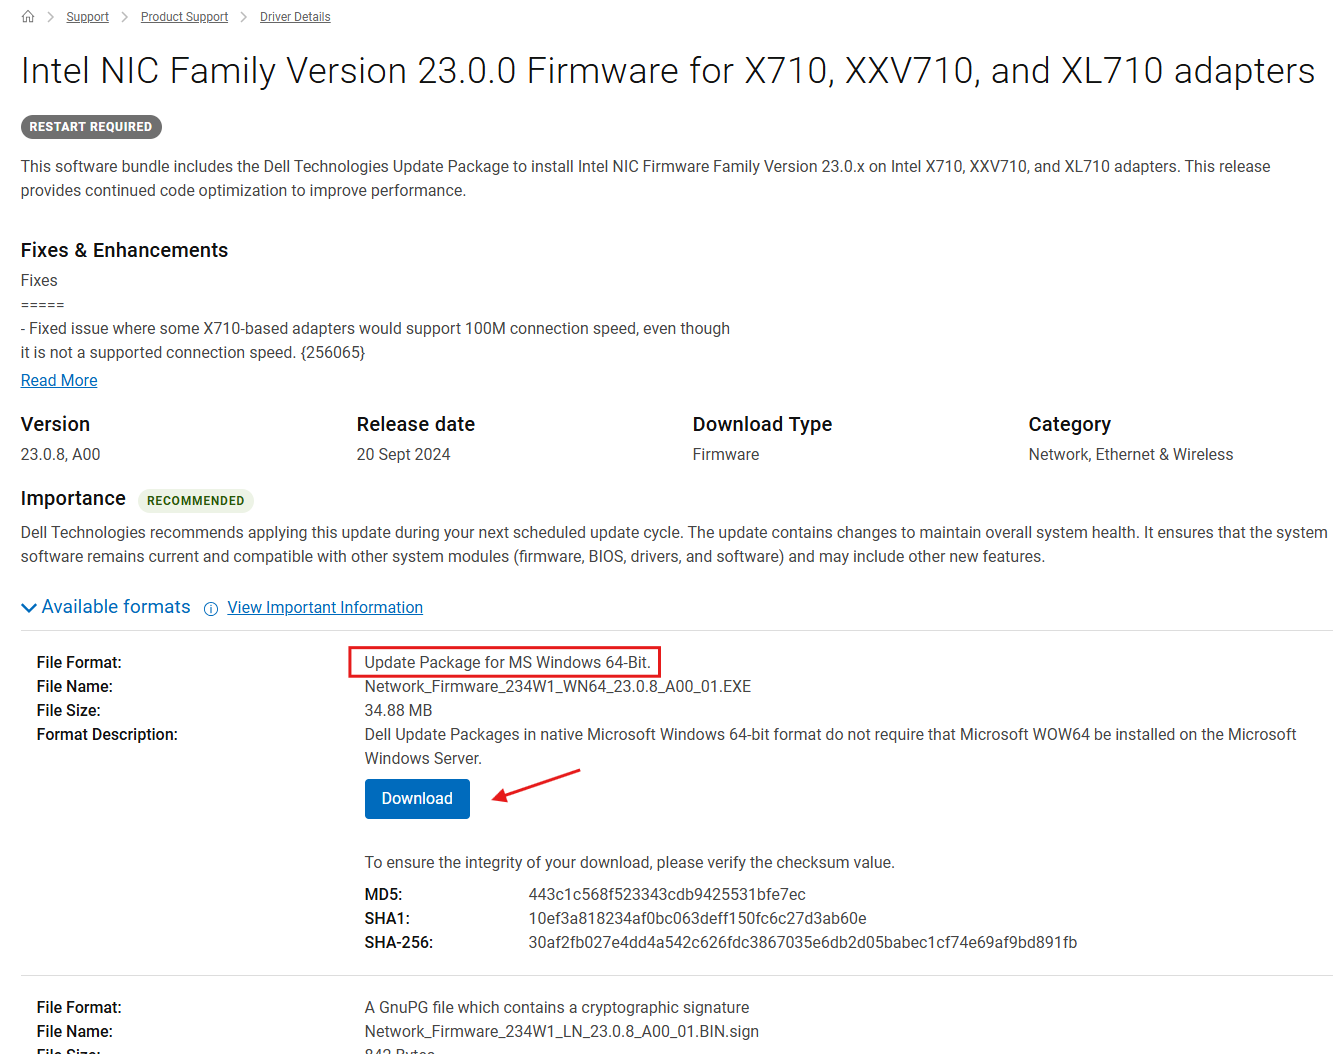This screenshot has height=1054, width=1338.
Task: Click the Driver Details breadcrumb link
Action: [x=295, y=16]
